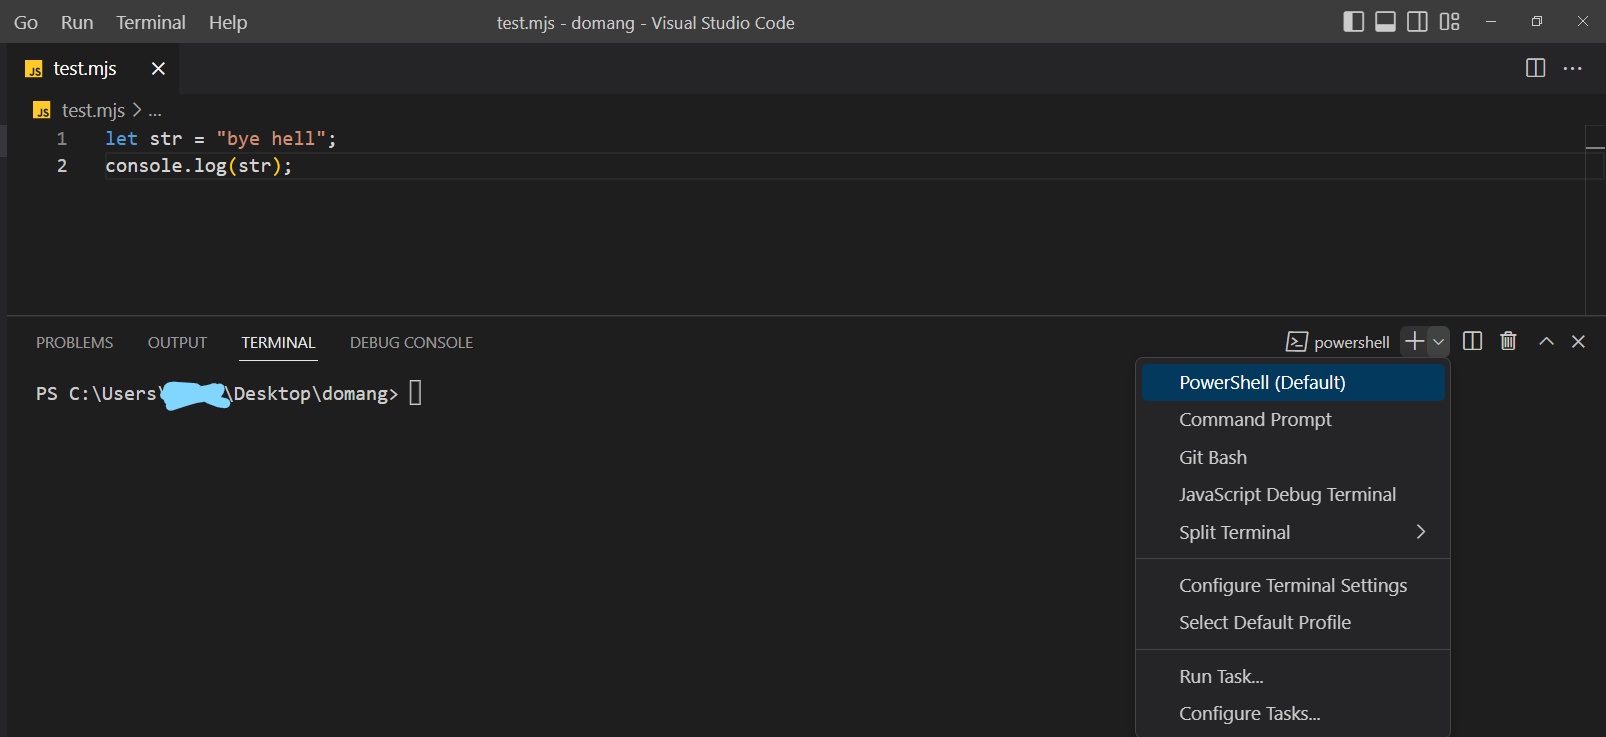
Task: Close the test.mjs tab
Action: pos(158,68)
